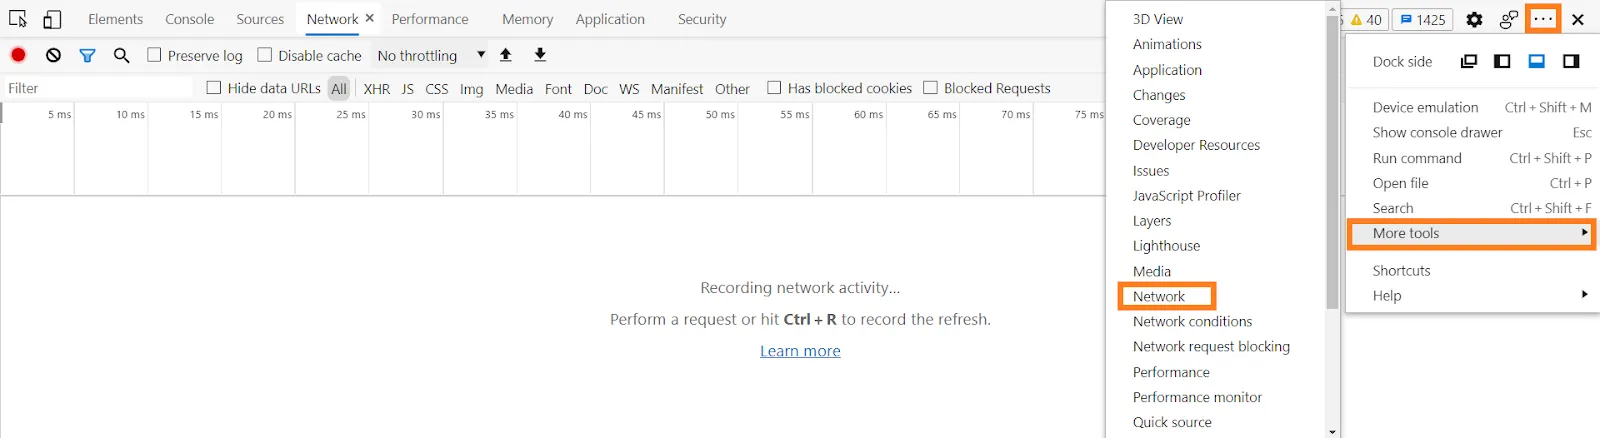Expand the More tools submenu

click(x=1470, y=233)
